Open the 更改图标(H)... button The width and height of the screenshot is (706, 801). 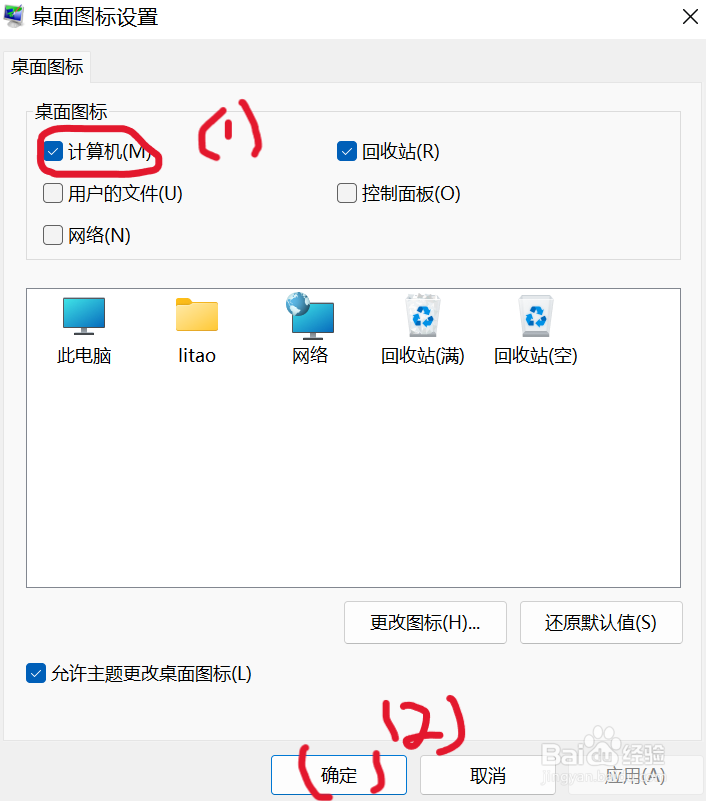coord(425,622)
